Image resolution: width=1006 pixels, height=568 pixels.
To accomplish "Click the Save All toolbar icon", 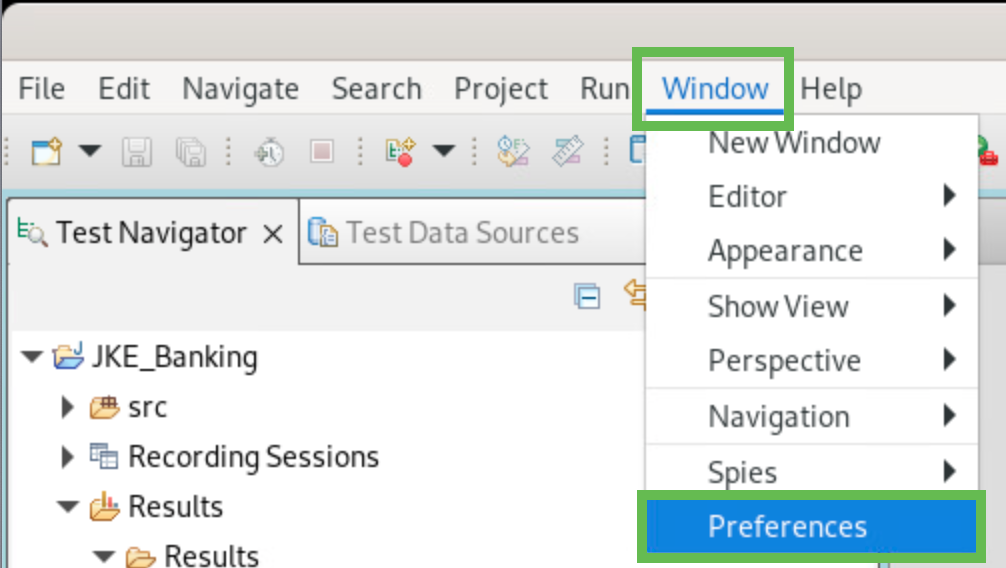I will [x=190, y=152].
